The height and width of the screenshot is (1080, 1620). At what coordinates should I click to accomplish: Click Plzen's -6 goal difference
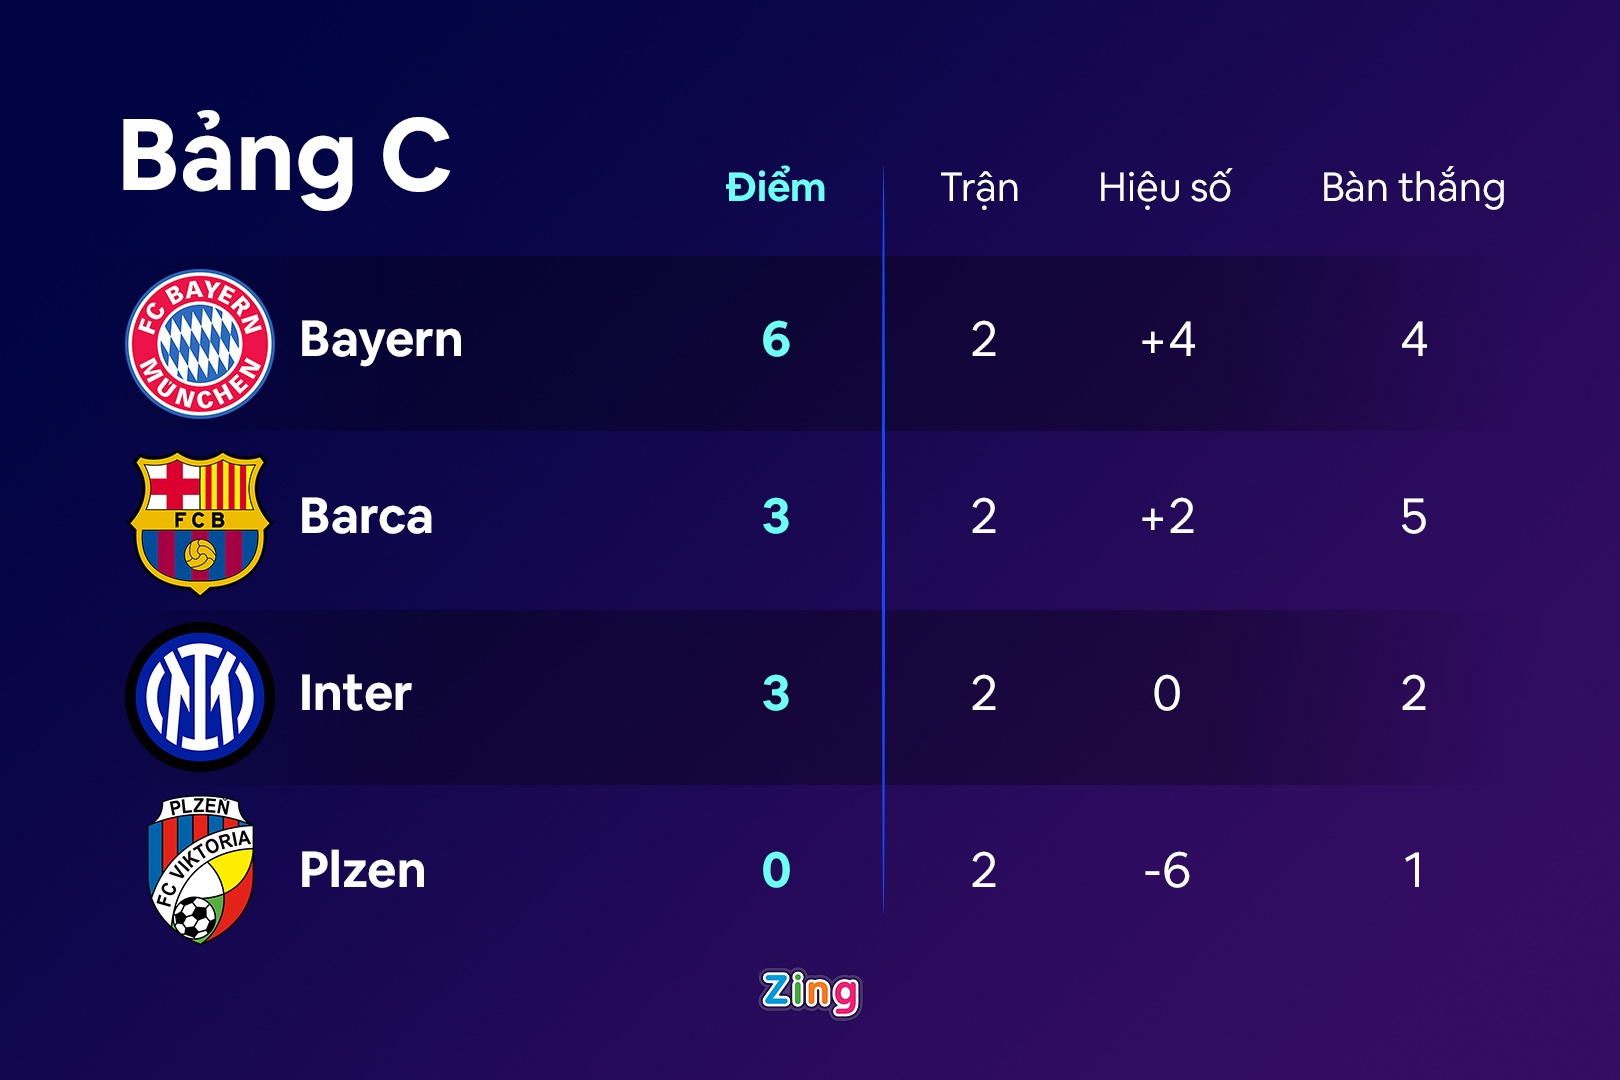pos(1167,870)
